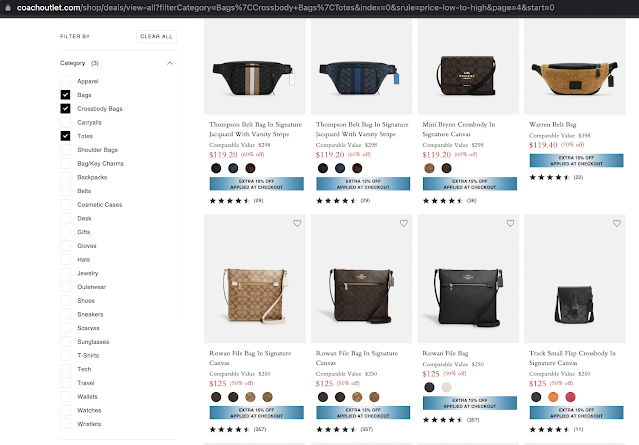Tick the Cosmetic Cases filter
This screenshot has height=445, width=639.
pos(65,205)
